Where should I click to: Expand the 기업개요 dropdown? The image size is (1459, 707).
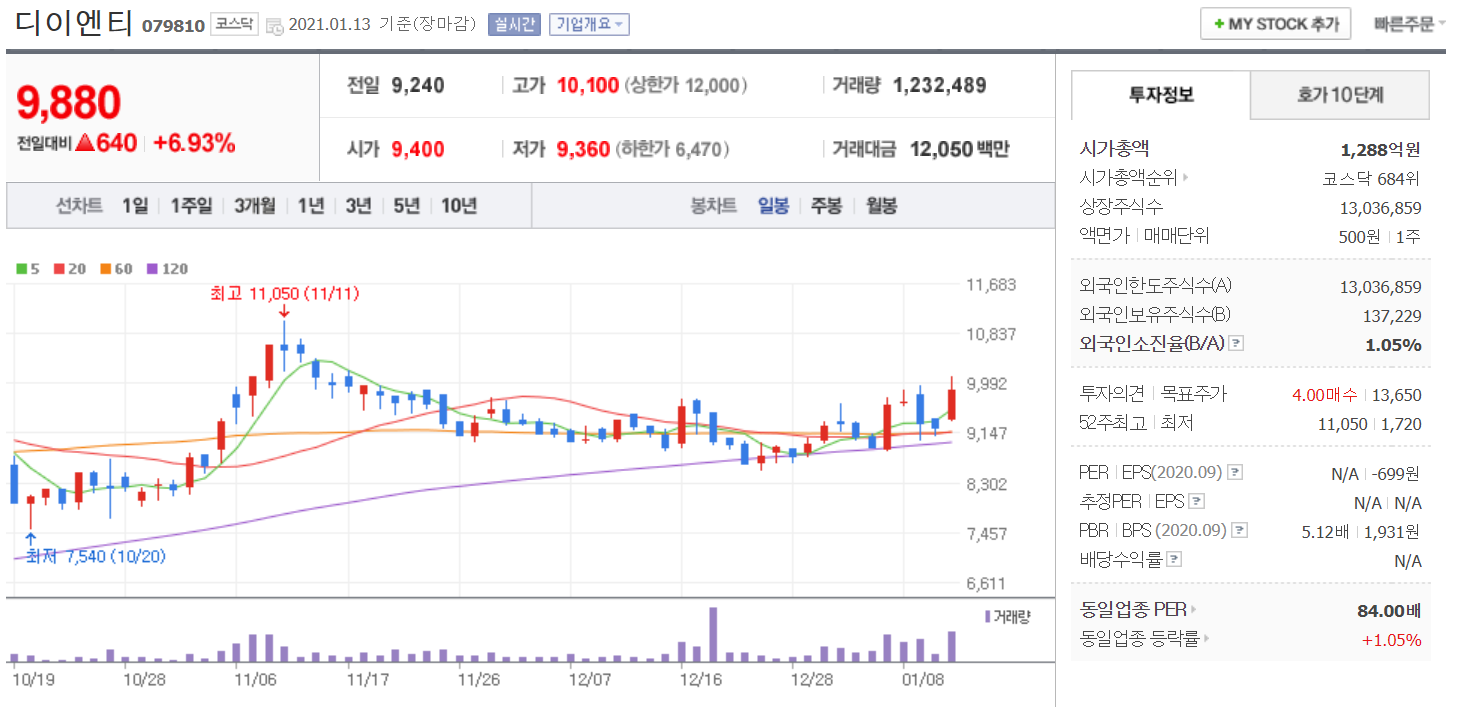589,24
